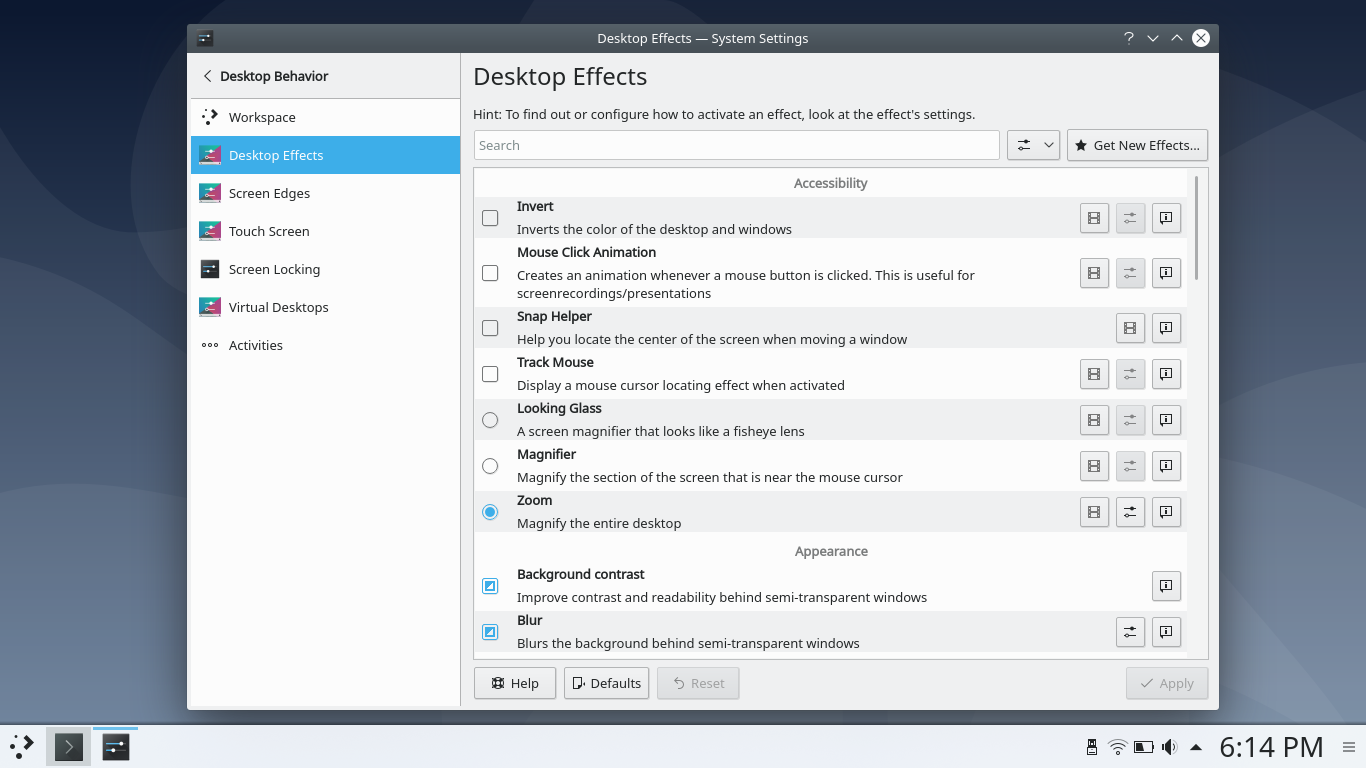Show info about the Track Mouse effect
Image resolution: width=1366 pixels, height=768 pixels.
click(x=1166, y=374)
